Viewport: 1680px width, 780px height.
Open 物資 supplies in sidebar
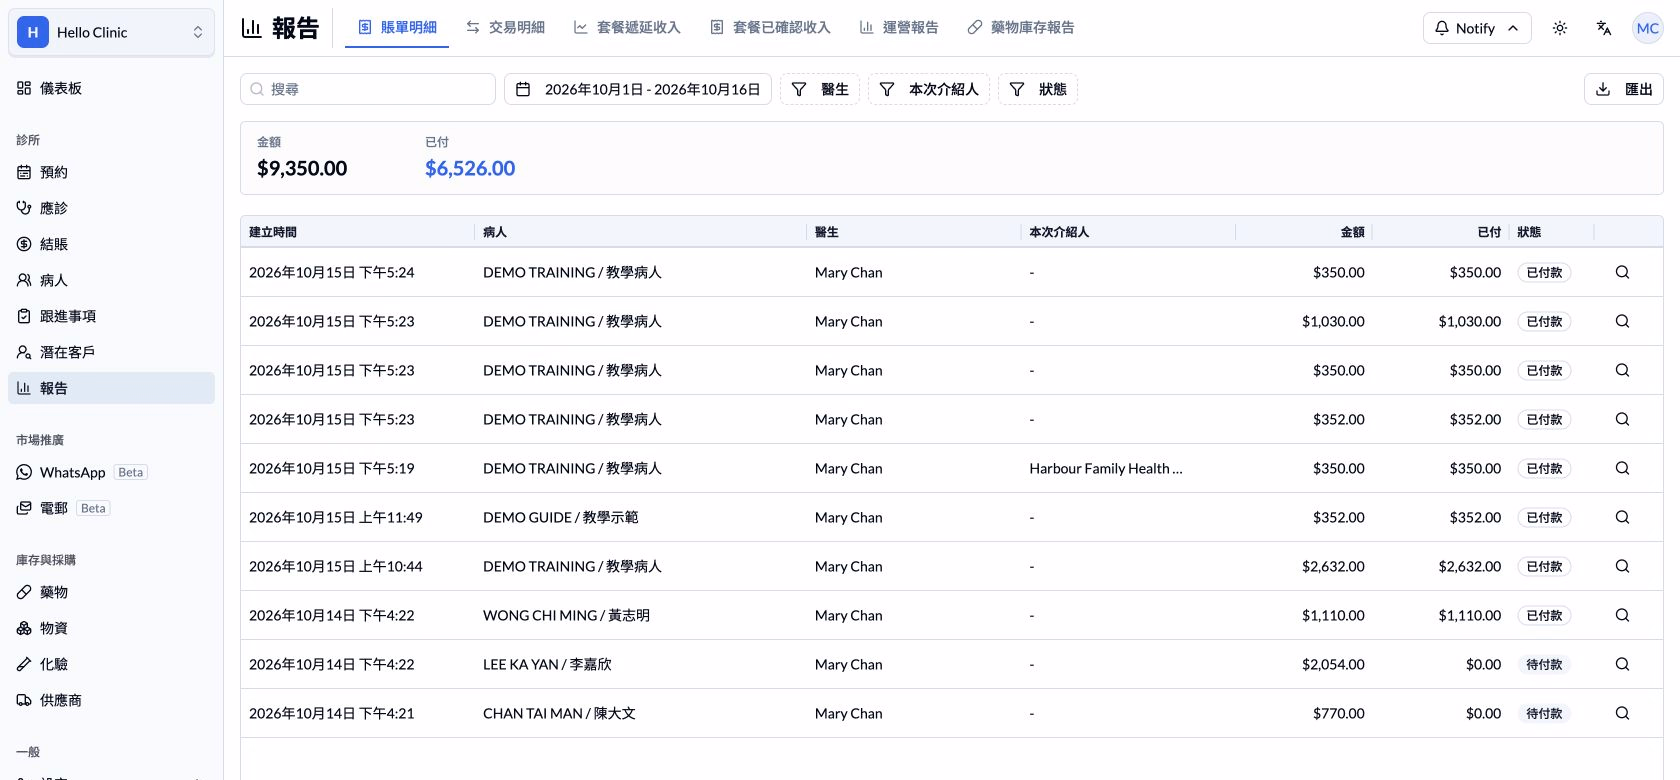[x=111, y=628]
